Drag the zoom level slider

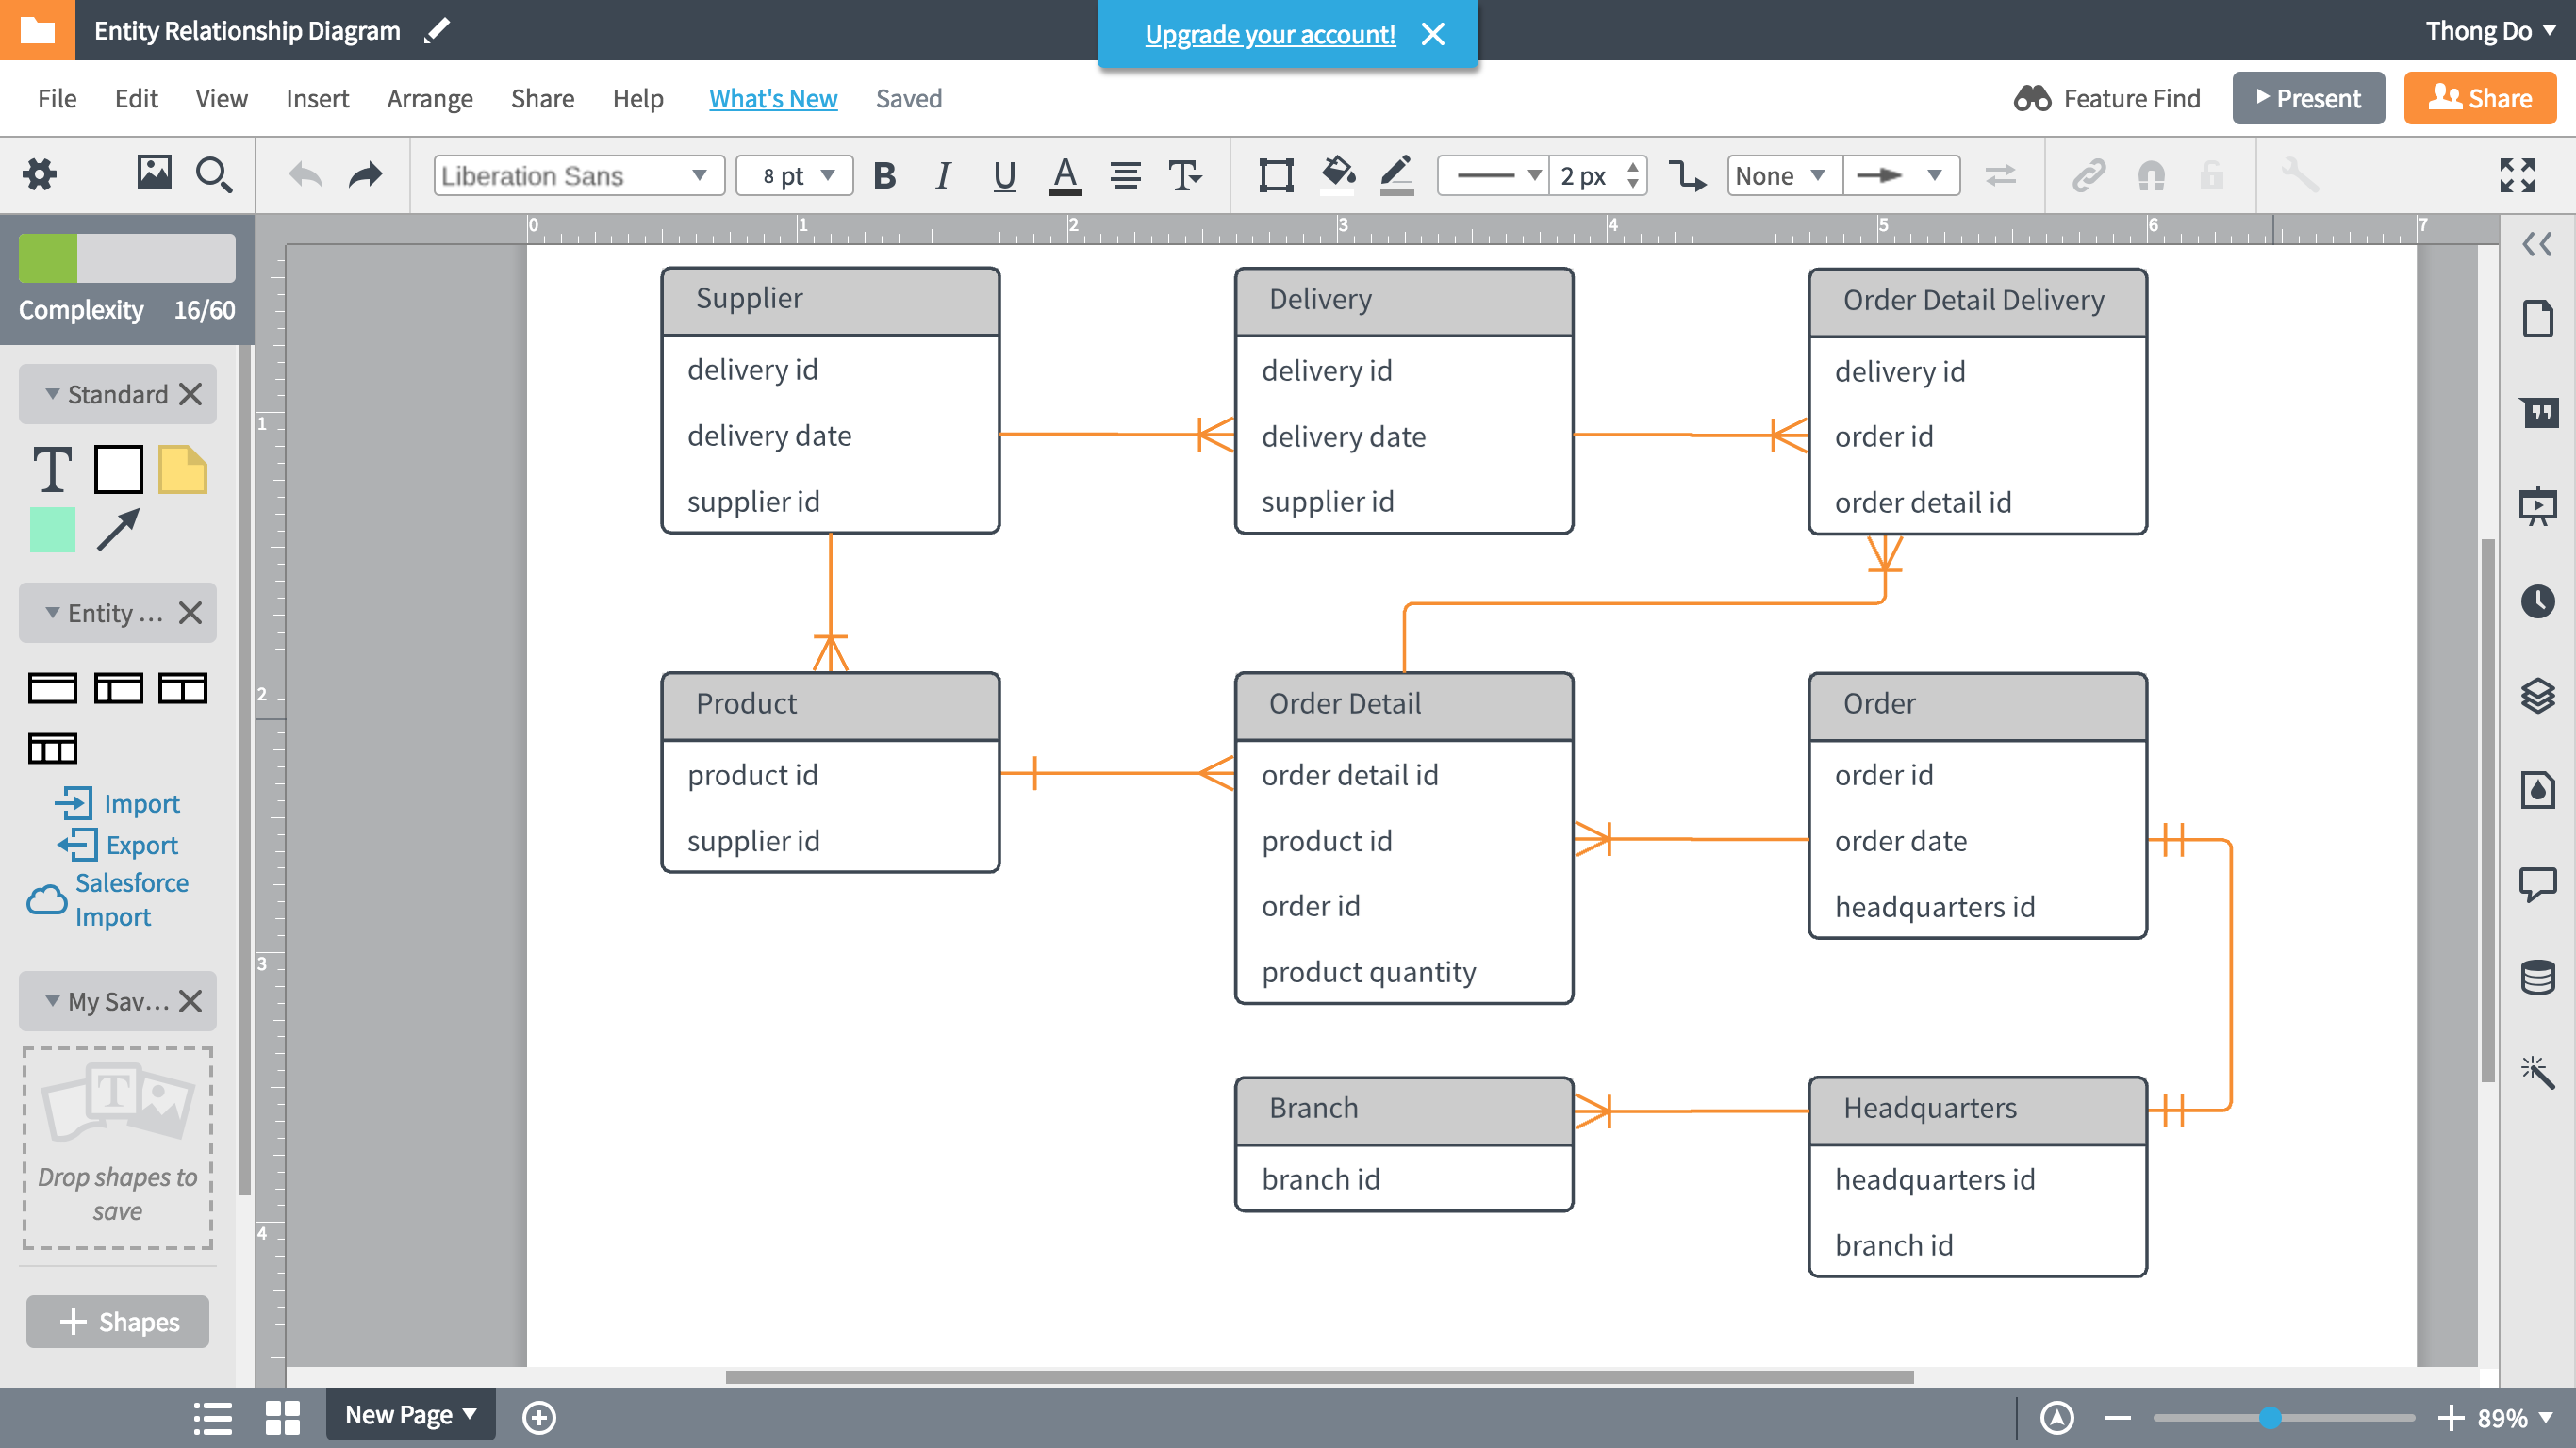point(2269,1414)
